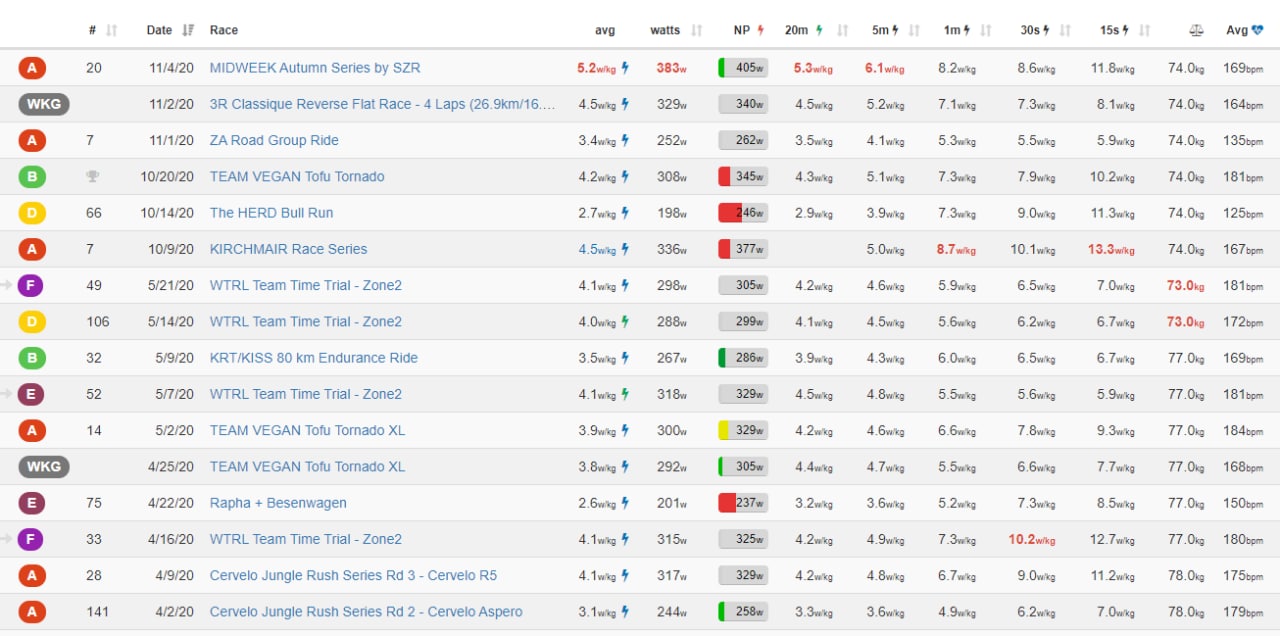Click the 184bpm heart rate value
The image size is (1280, 636).
[x=1243, y=431]
